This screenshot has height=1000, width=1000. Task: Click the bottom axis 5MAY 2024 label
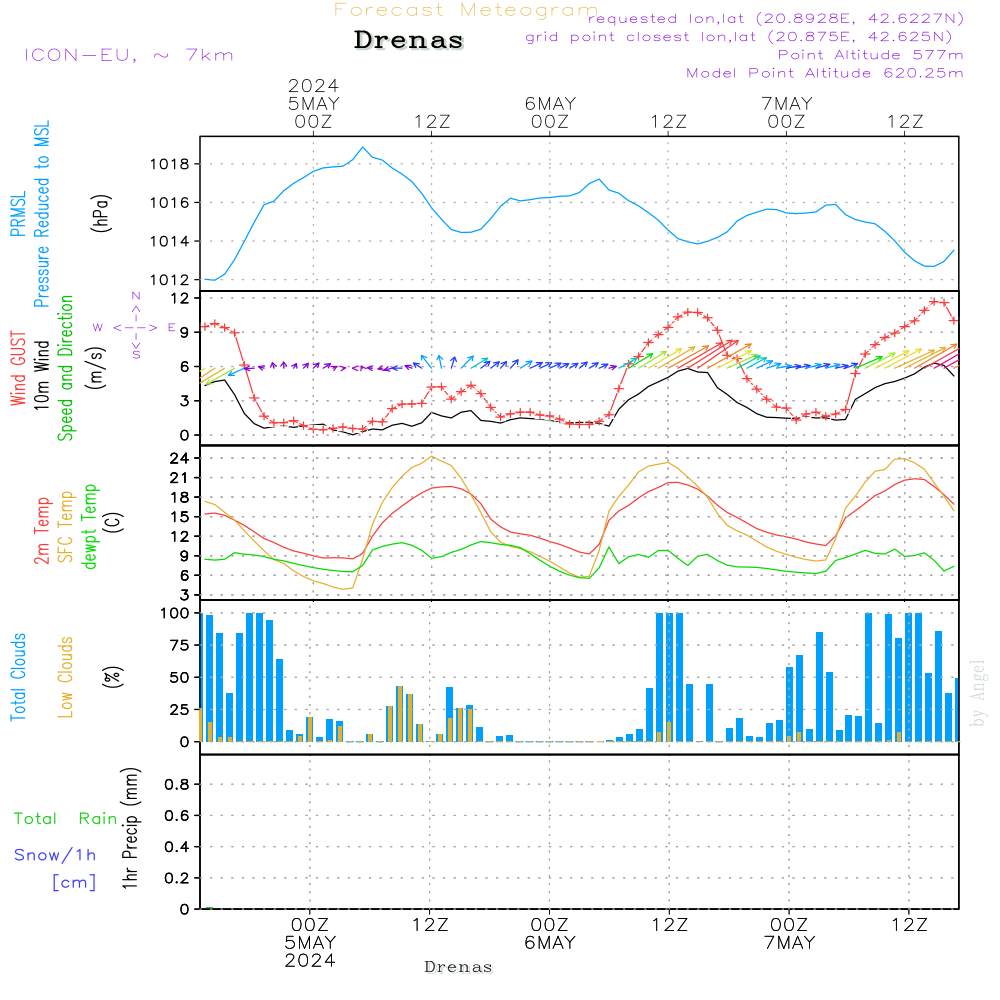(310, 952)
